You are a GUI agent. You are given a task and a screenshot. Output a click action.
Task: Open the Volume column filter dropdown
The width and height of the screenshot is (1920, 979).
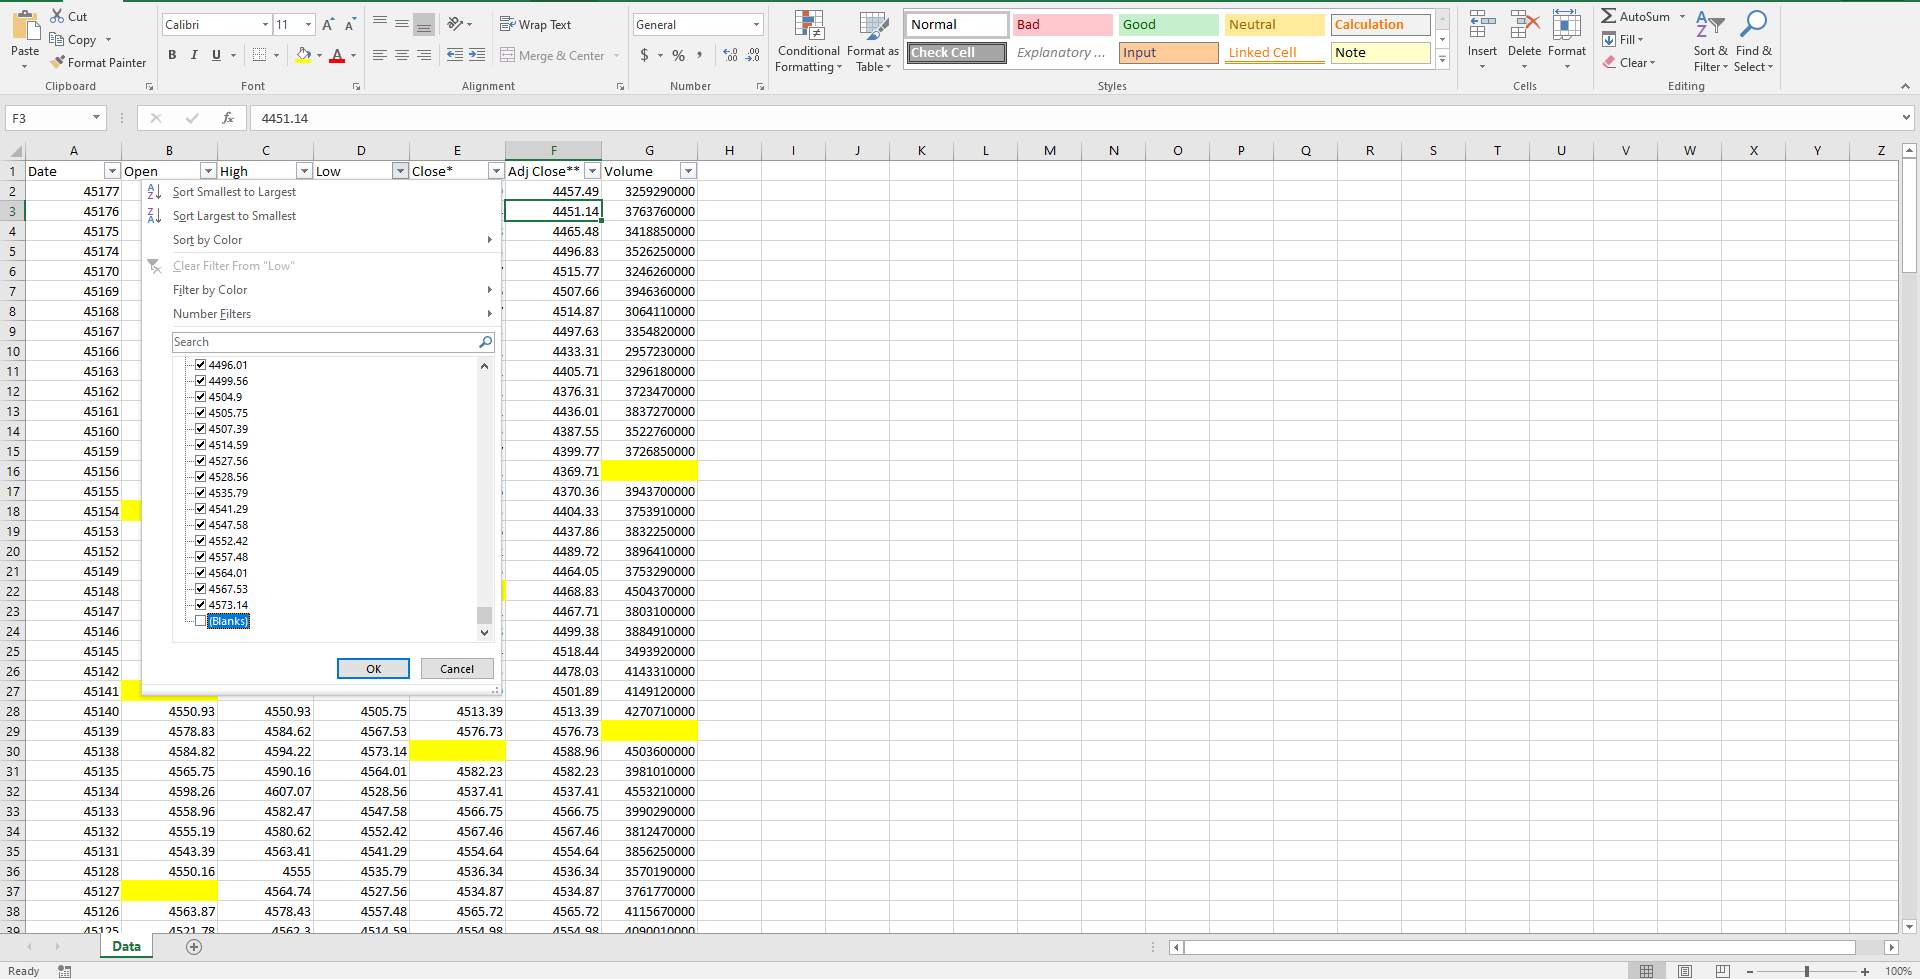pos(688,171)
